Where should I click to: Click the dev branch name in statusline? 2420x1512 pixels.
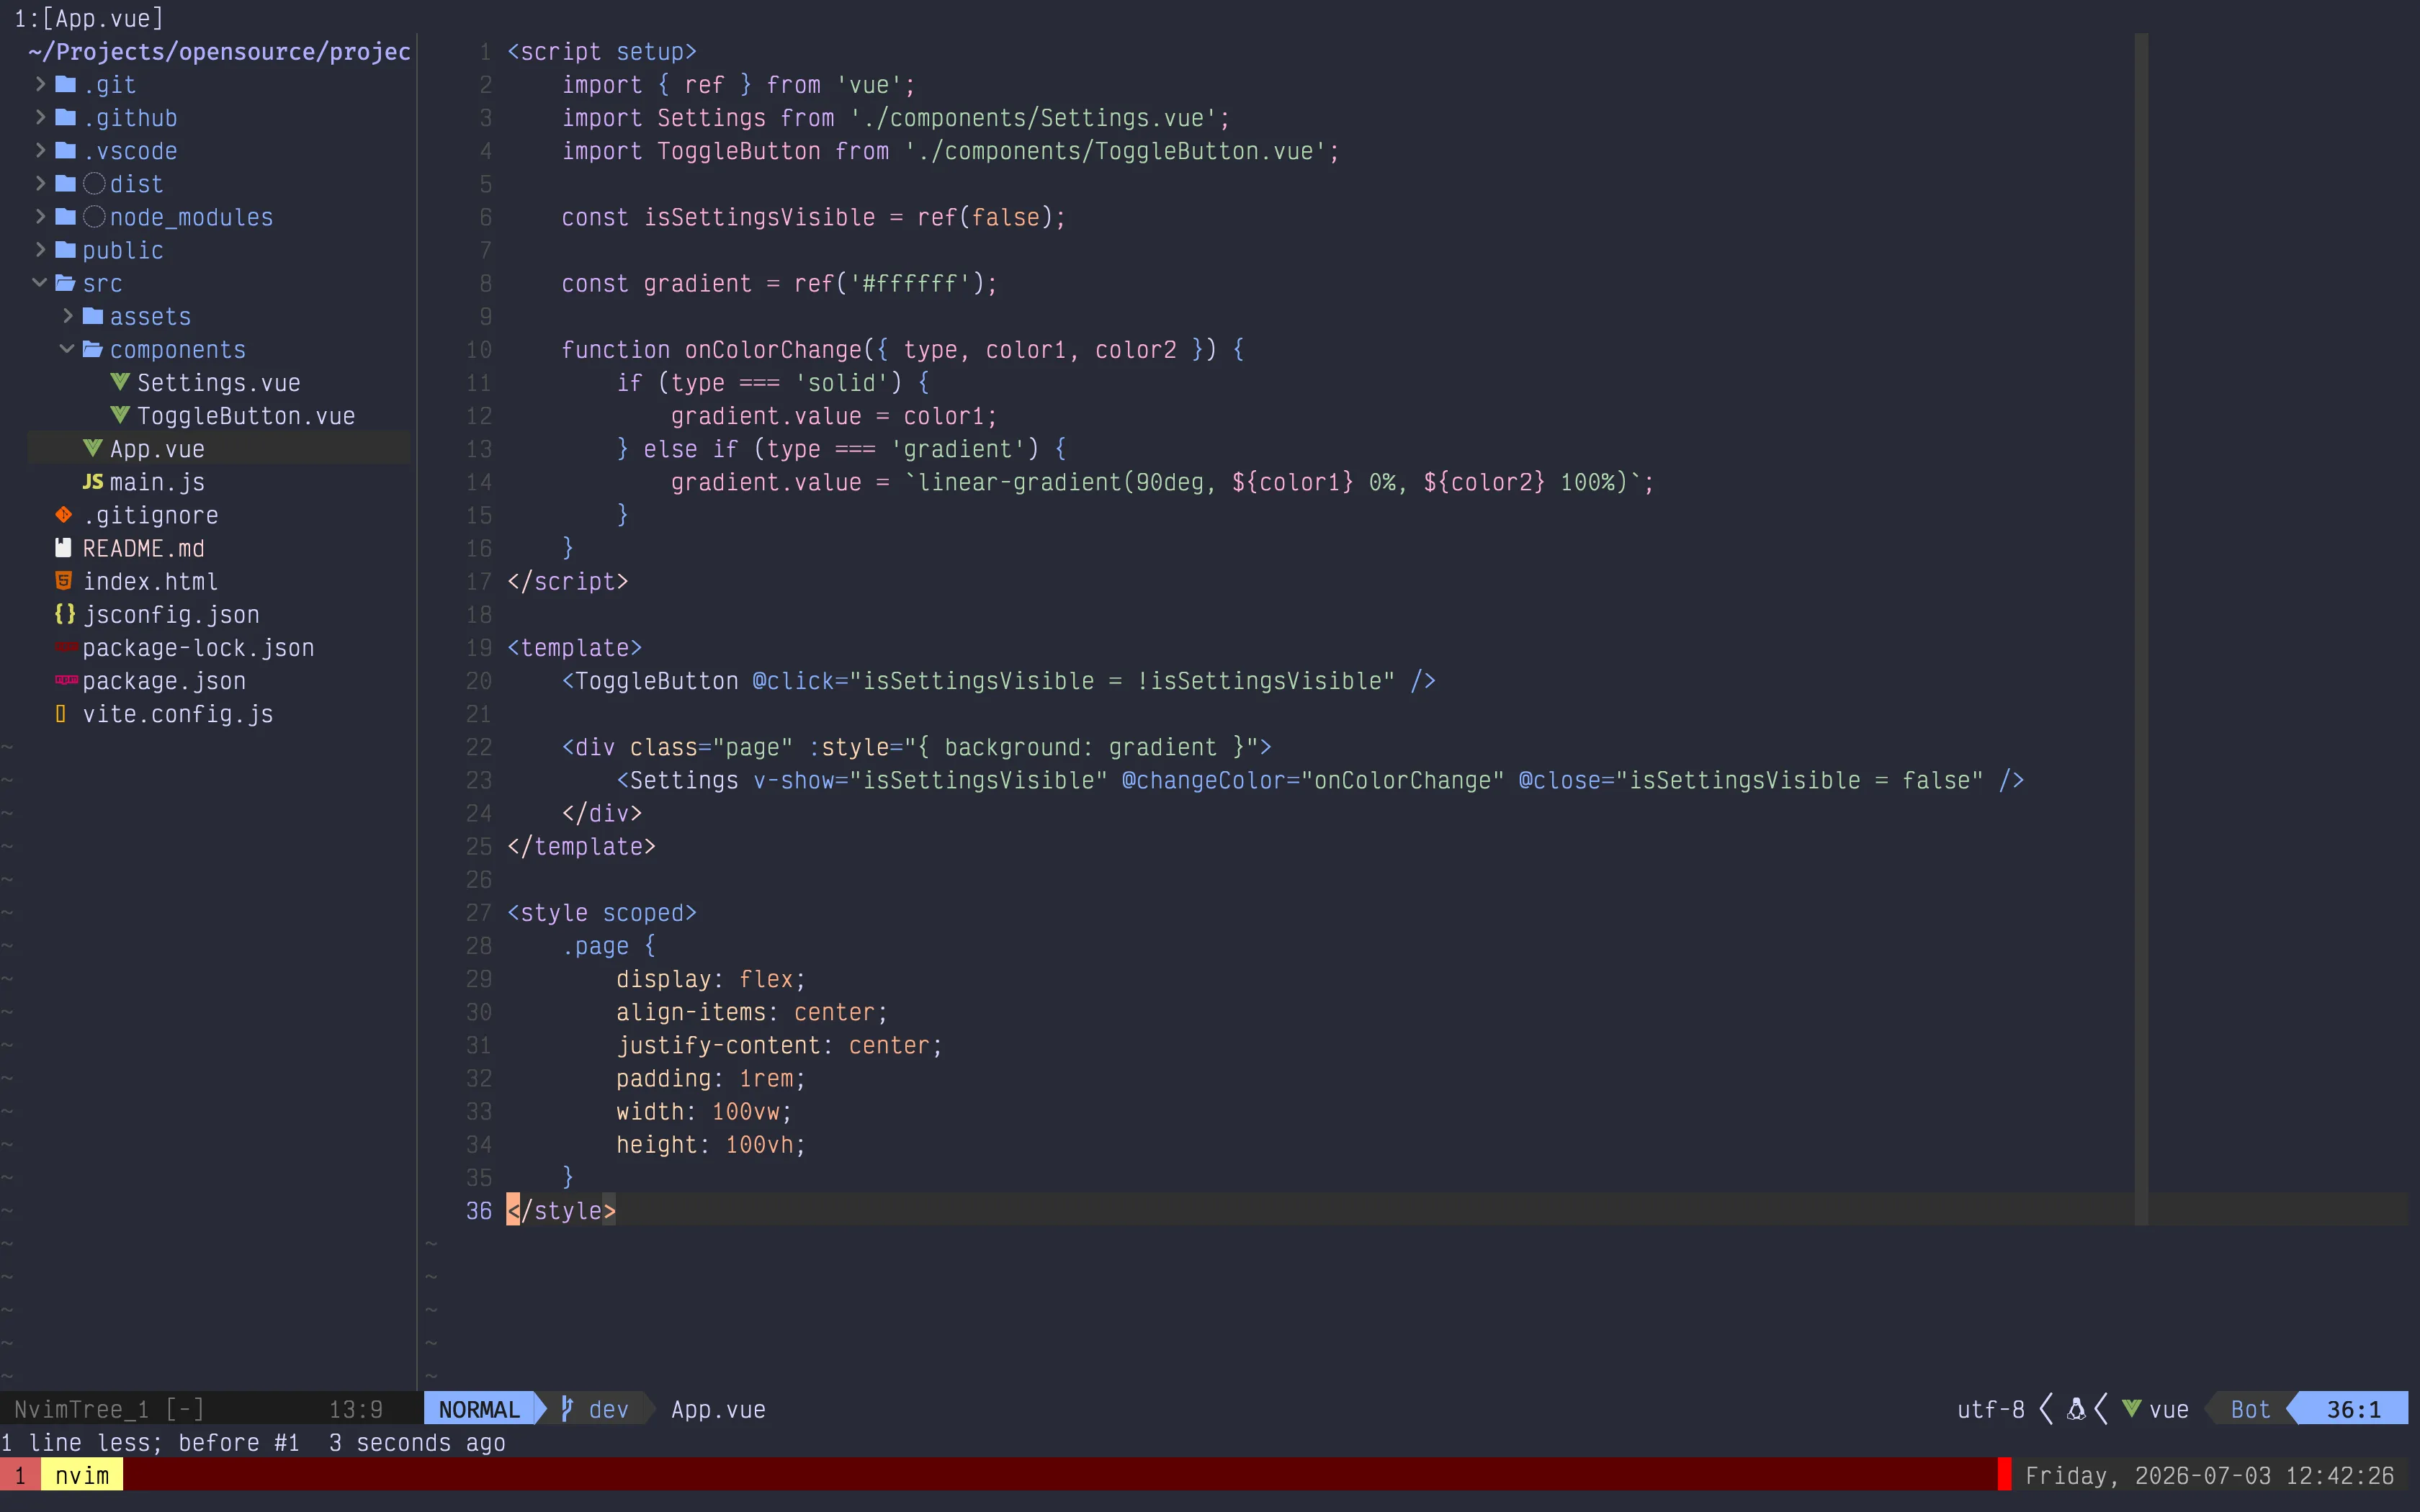608,1409
